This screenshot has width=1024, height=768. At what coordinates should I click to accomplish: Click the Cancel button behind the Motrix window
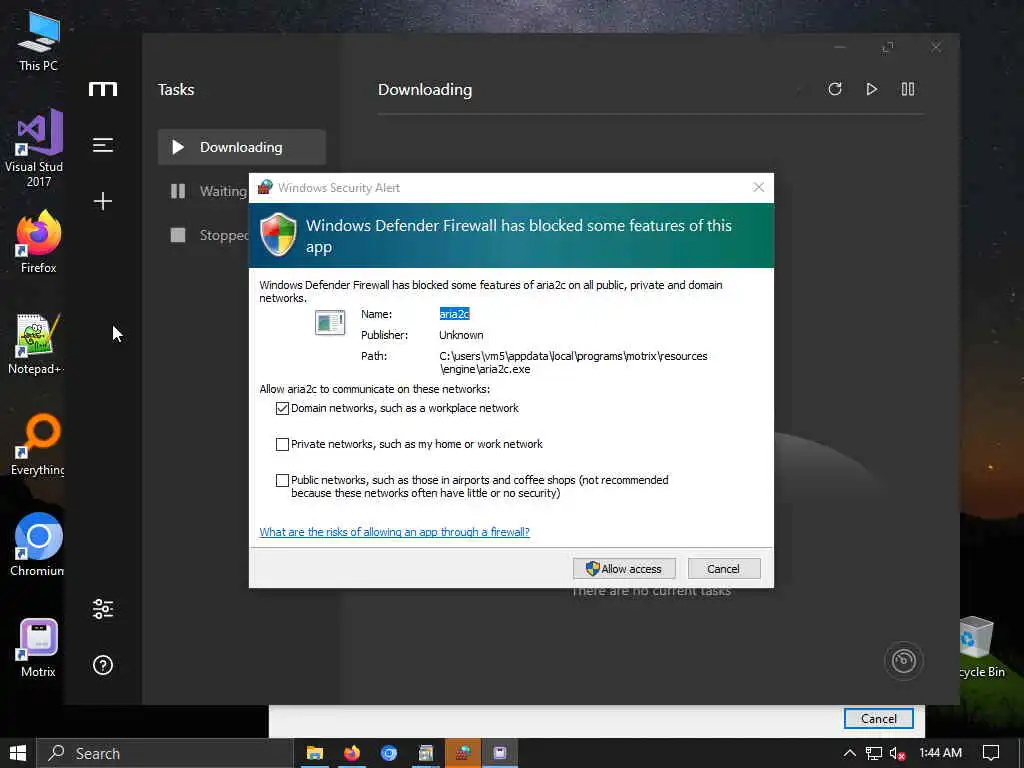tap(878, 718)
